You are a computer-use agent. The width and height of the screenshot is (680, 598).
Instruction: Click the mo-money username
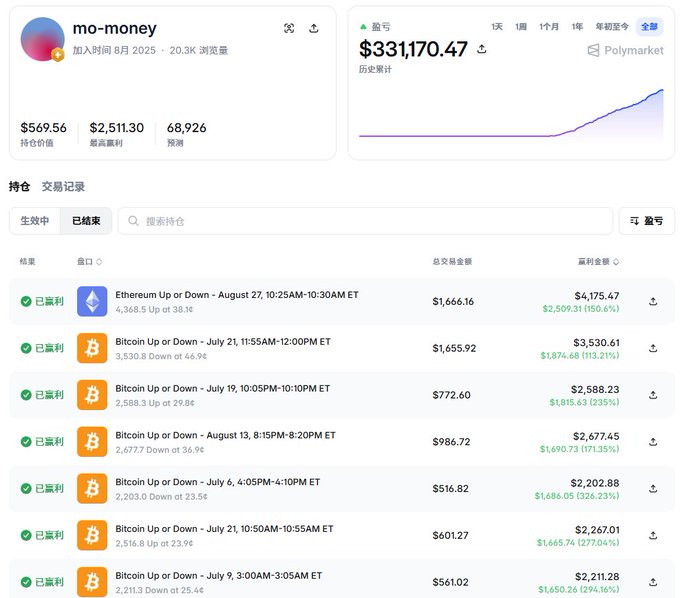tap(114, 29)
